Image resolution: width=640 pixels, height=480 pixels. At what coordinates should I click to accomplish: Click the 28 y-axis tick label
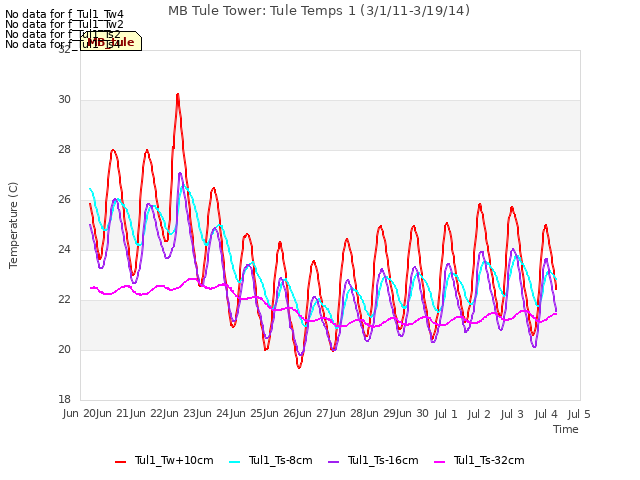point(64,149)
